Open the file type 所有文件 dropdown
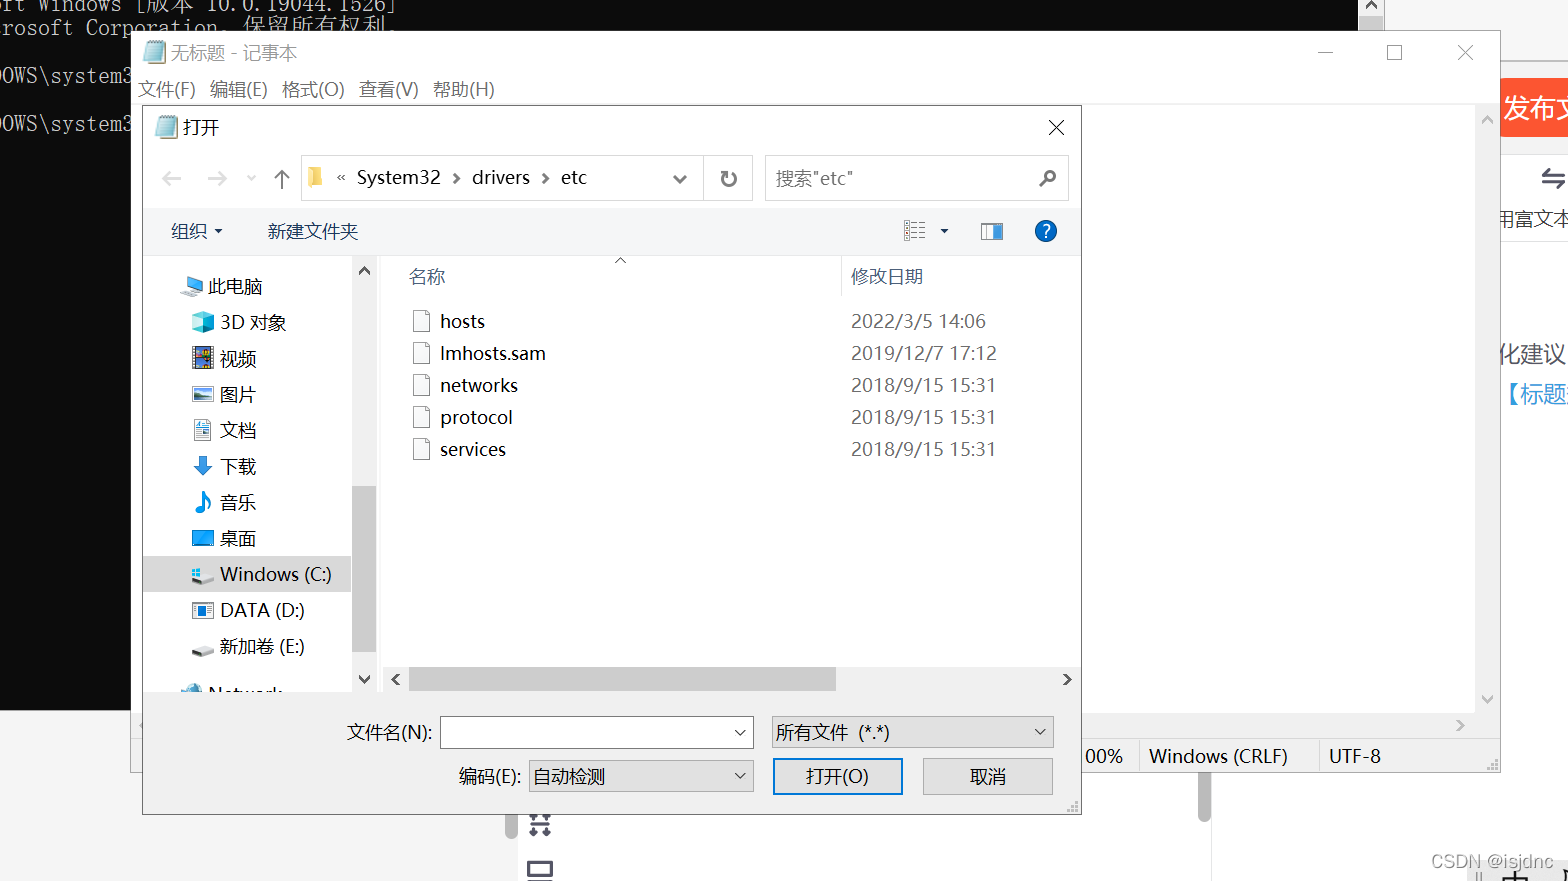The image size is (1568, 881). click(x=913, y=733)
